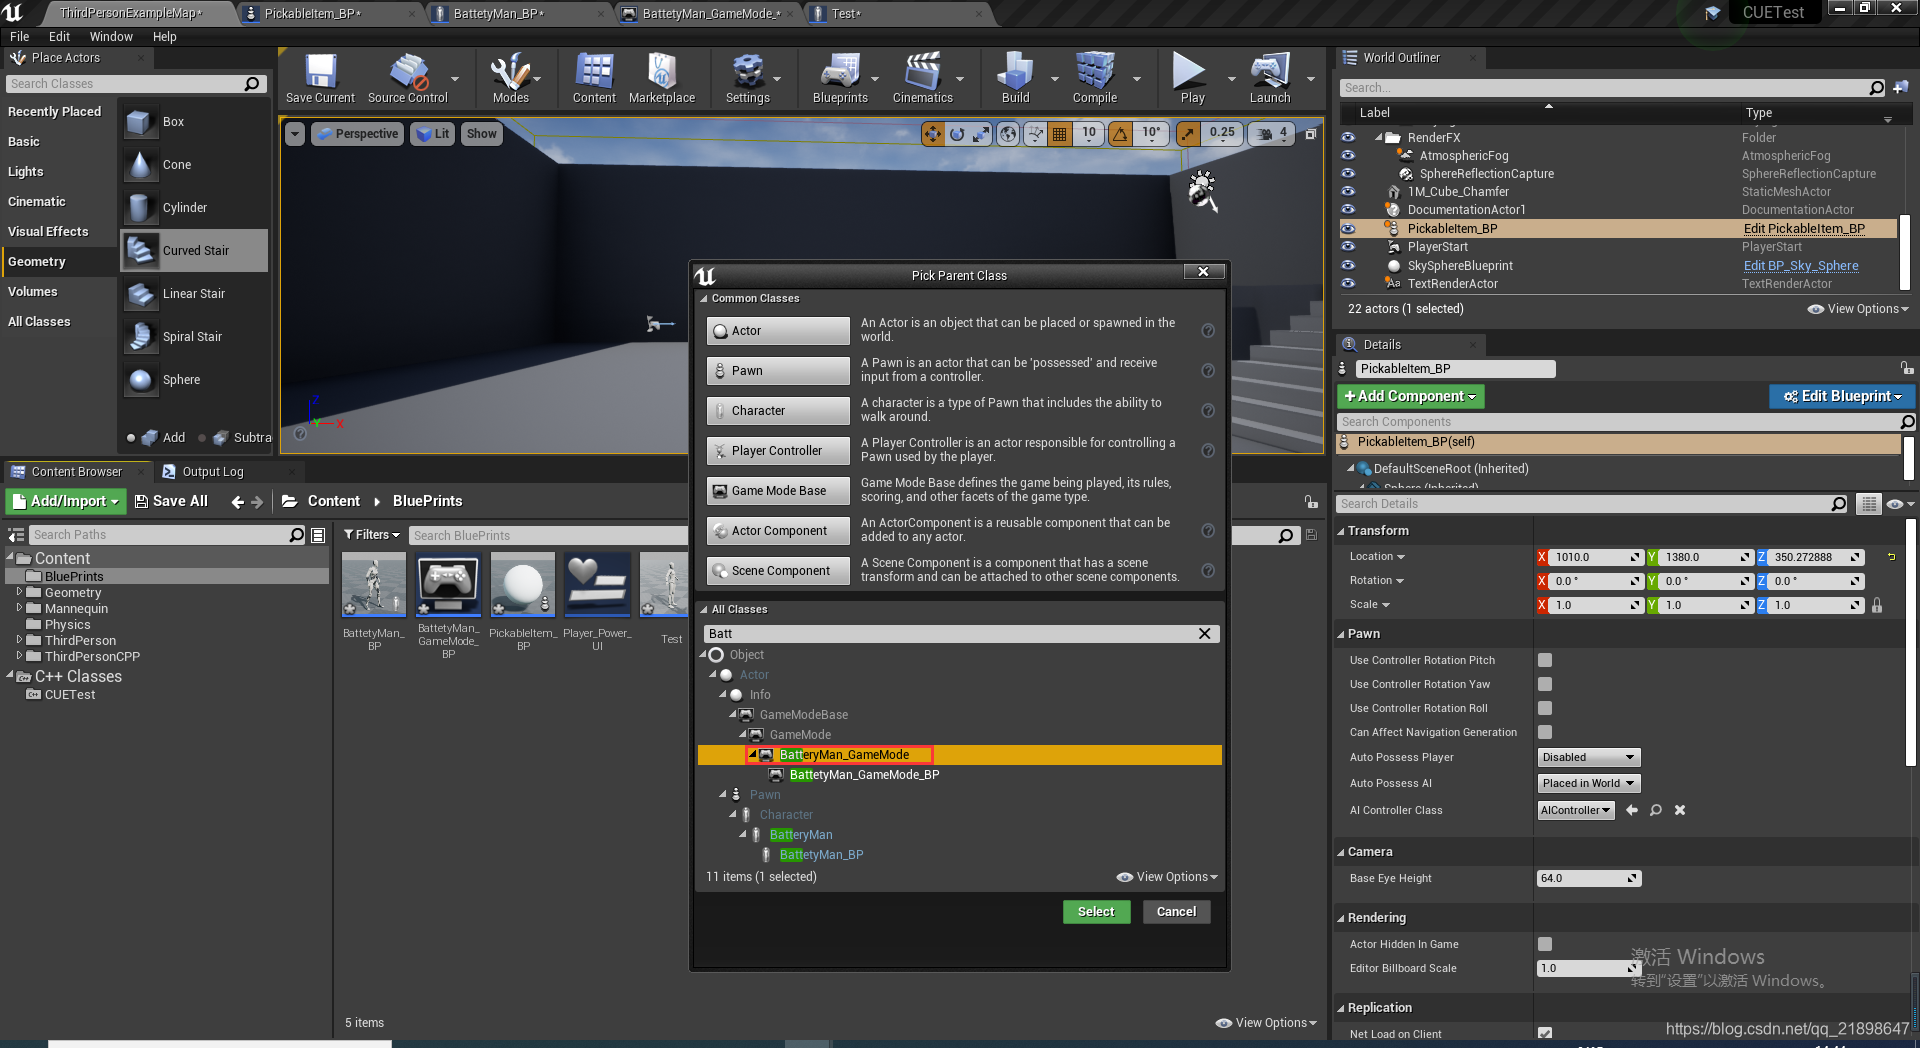Click Edit Blueprint in Details panel
This screenshot has height=1048, width=1920.
[1841, 396]
